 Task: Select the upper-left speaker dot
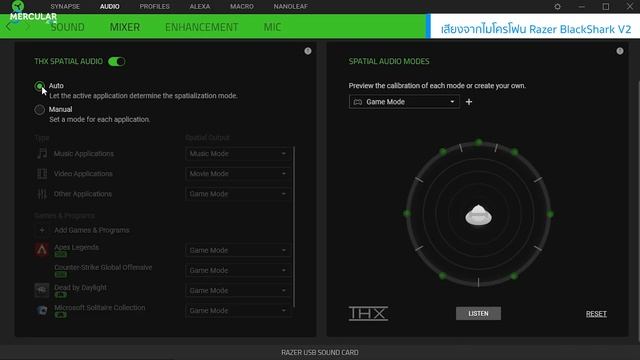pyautogui.click(x=443, y=152)
